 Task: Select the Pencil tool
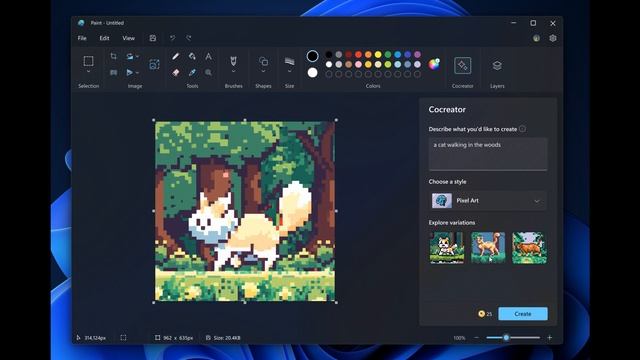pos(176,56)
